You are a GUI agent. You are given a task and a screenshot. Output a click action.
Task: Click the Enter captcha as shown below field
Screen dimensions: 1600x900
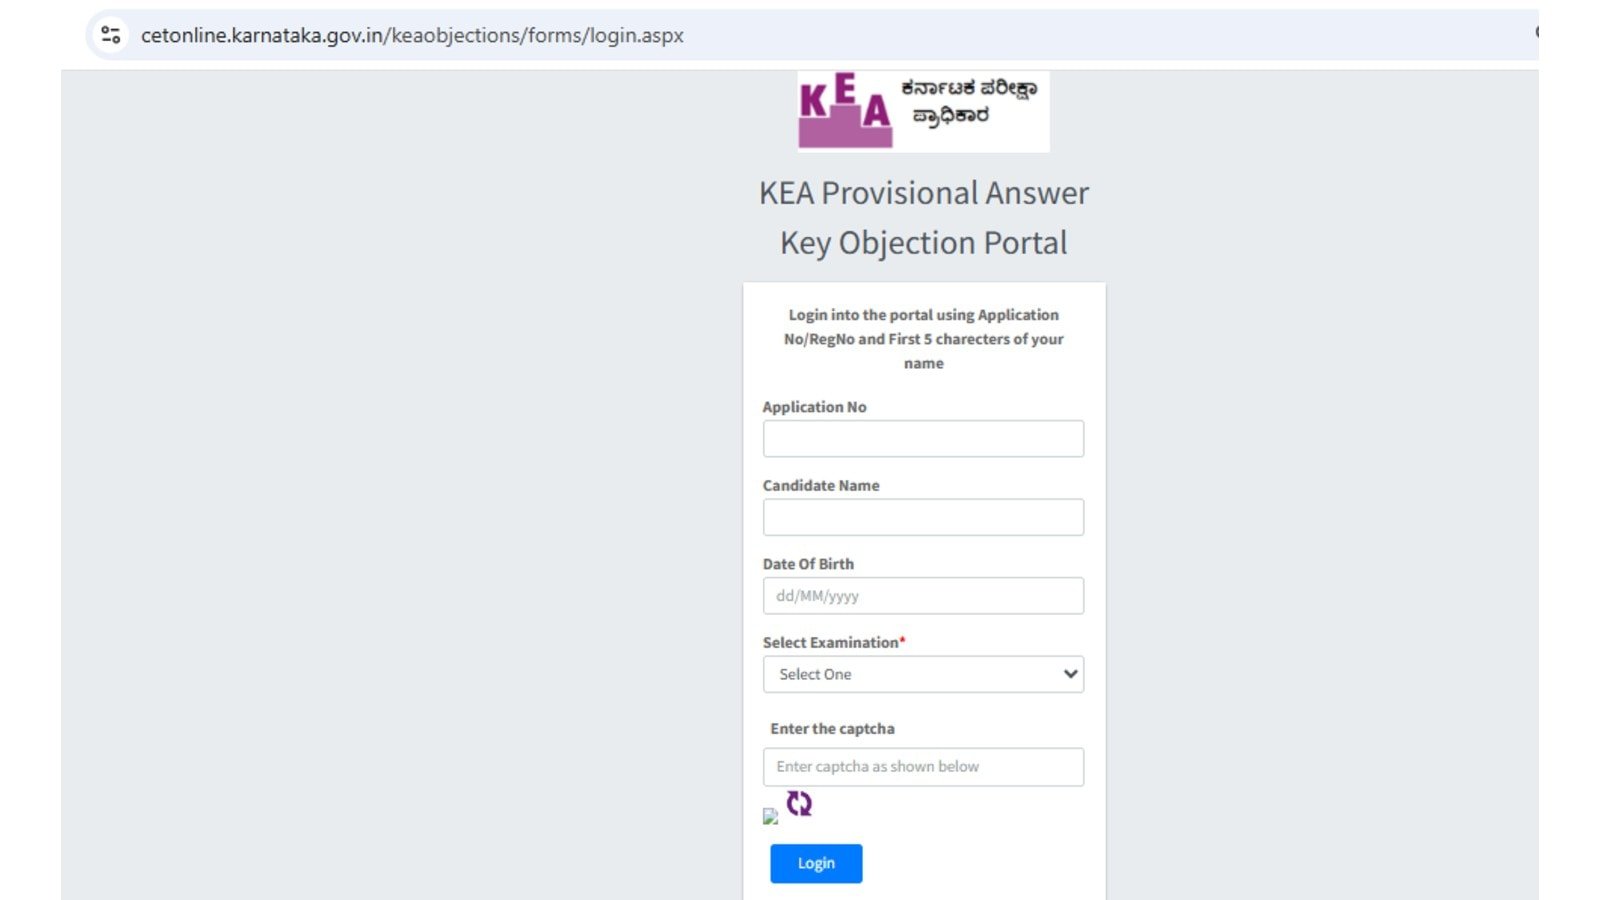pos(922,767)
